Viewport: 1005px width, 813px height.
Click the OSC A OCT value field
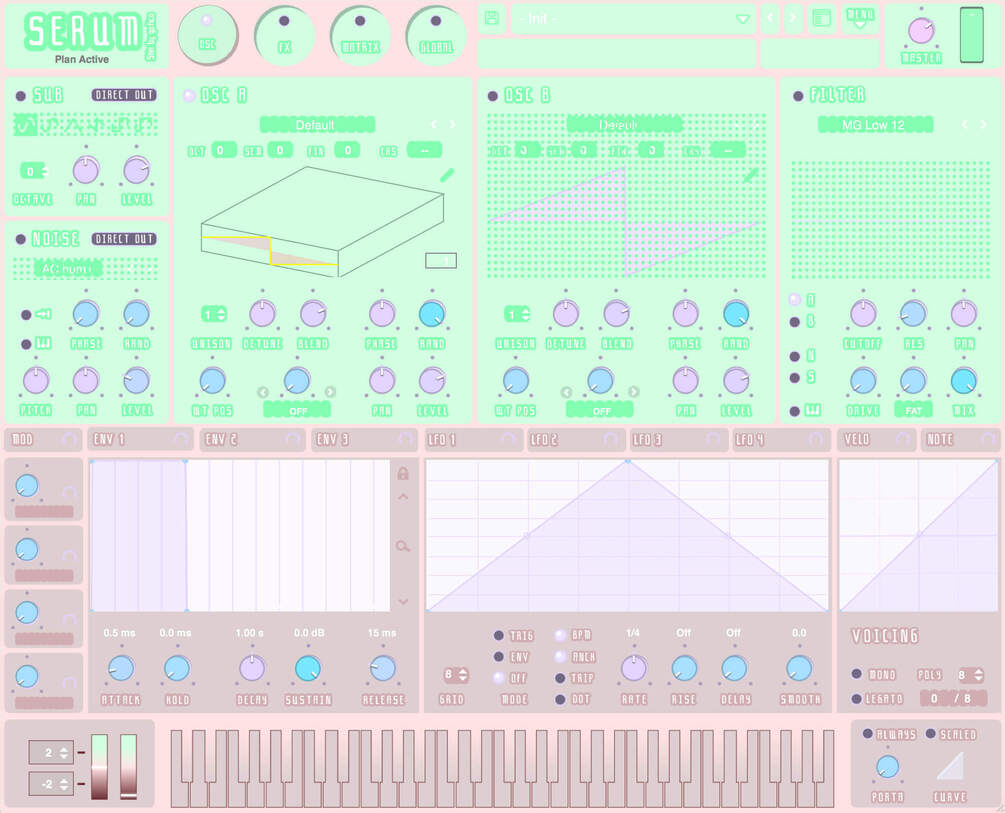click(224, 150)
